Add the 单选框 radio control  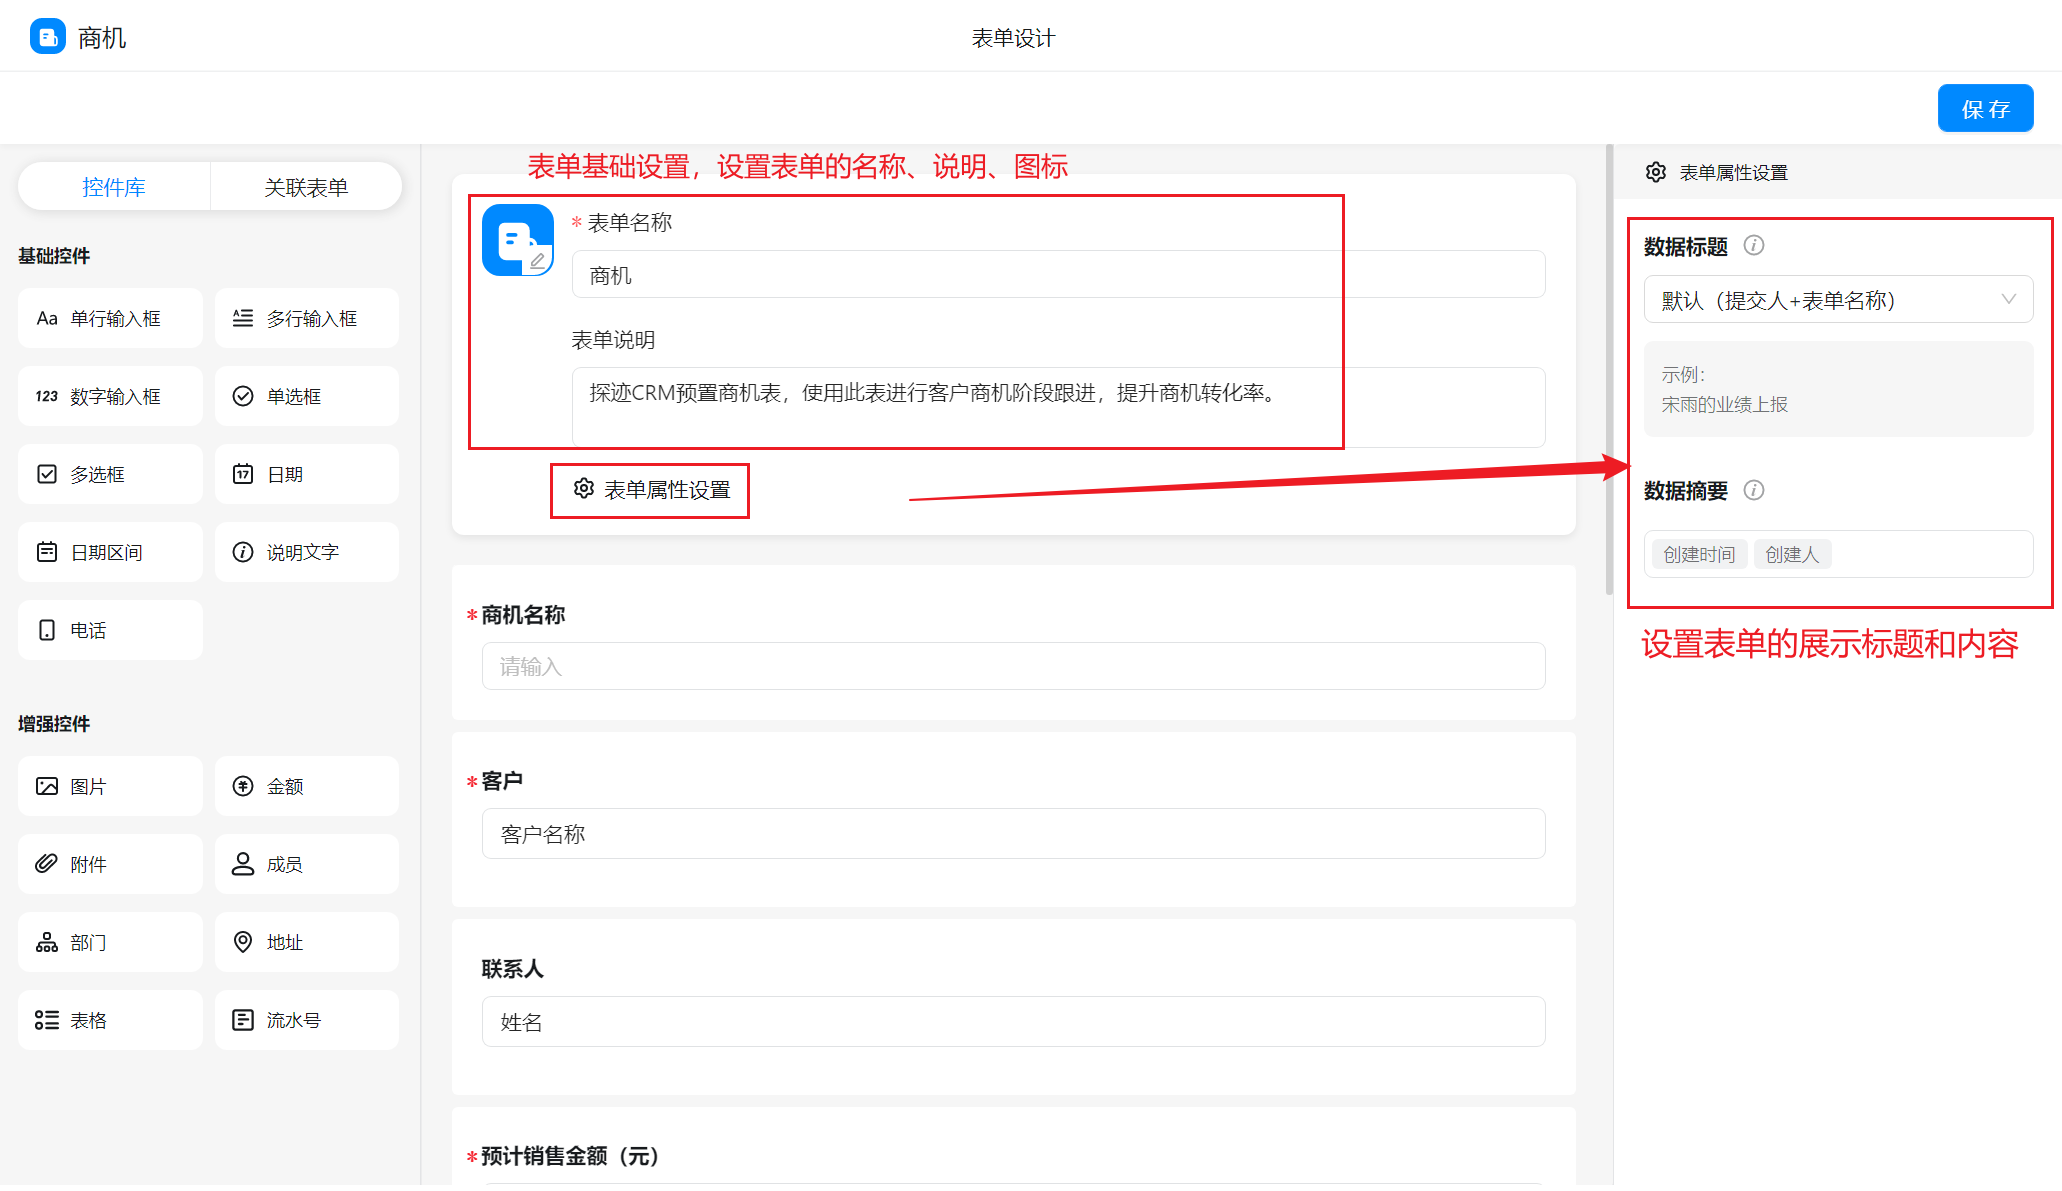tap(306, 396)
